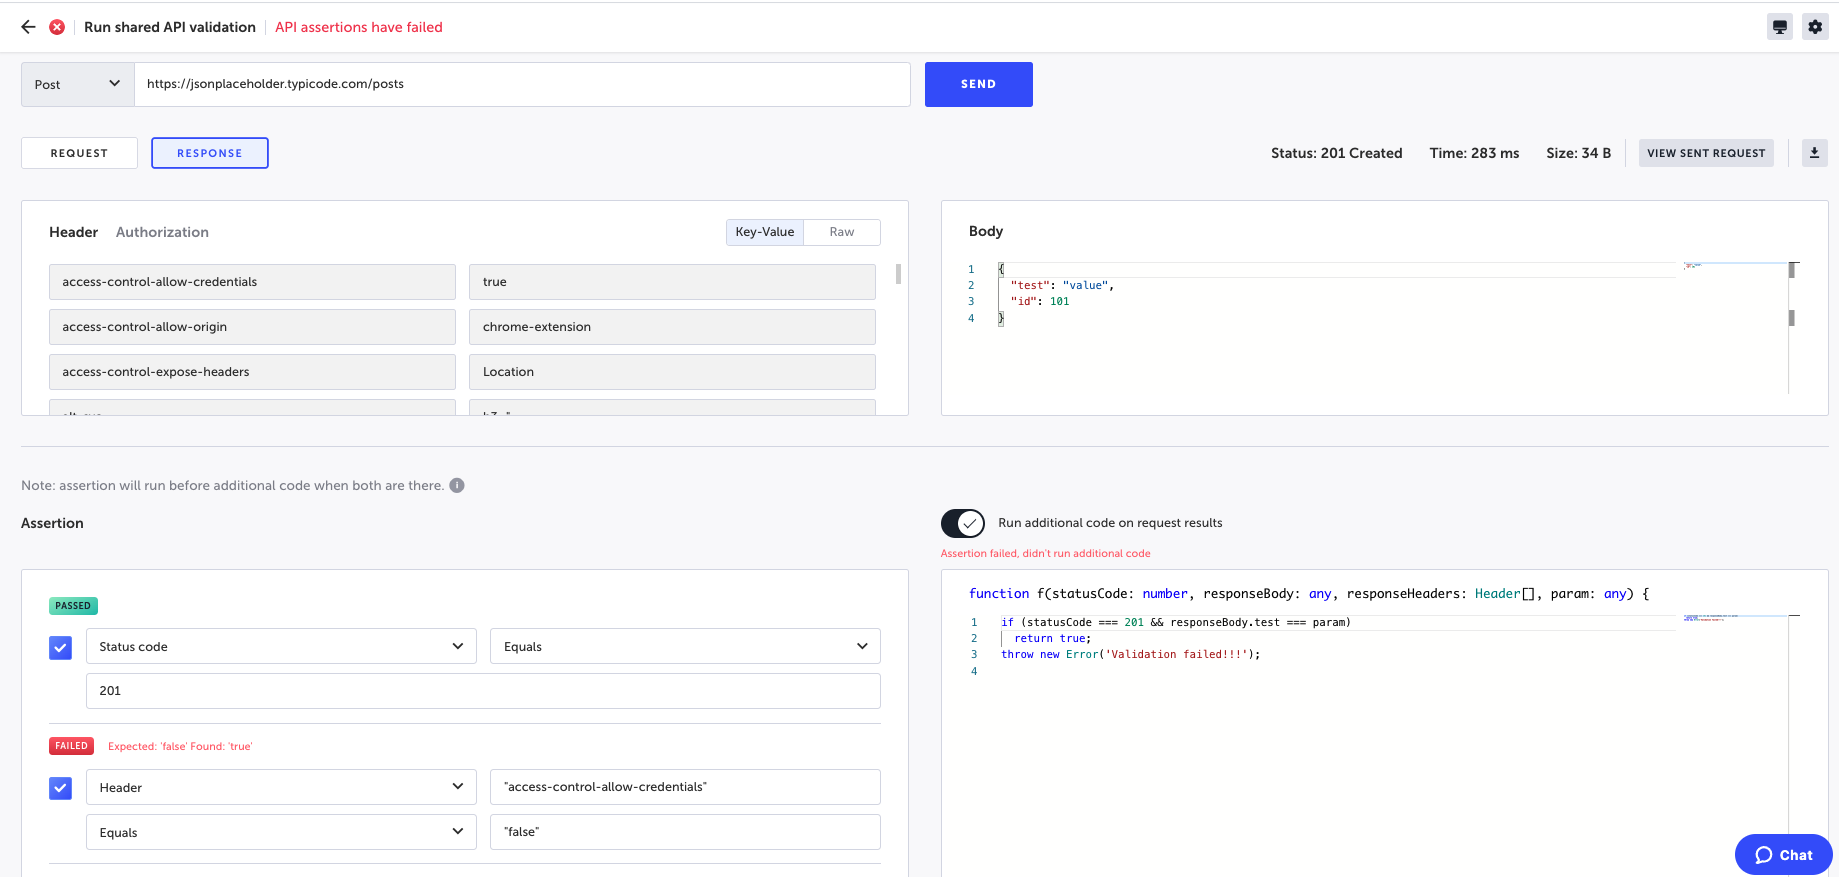Screen dimensions: 1839x877
Task: Click the back arrow icon
Action: (x=28, y=27)
